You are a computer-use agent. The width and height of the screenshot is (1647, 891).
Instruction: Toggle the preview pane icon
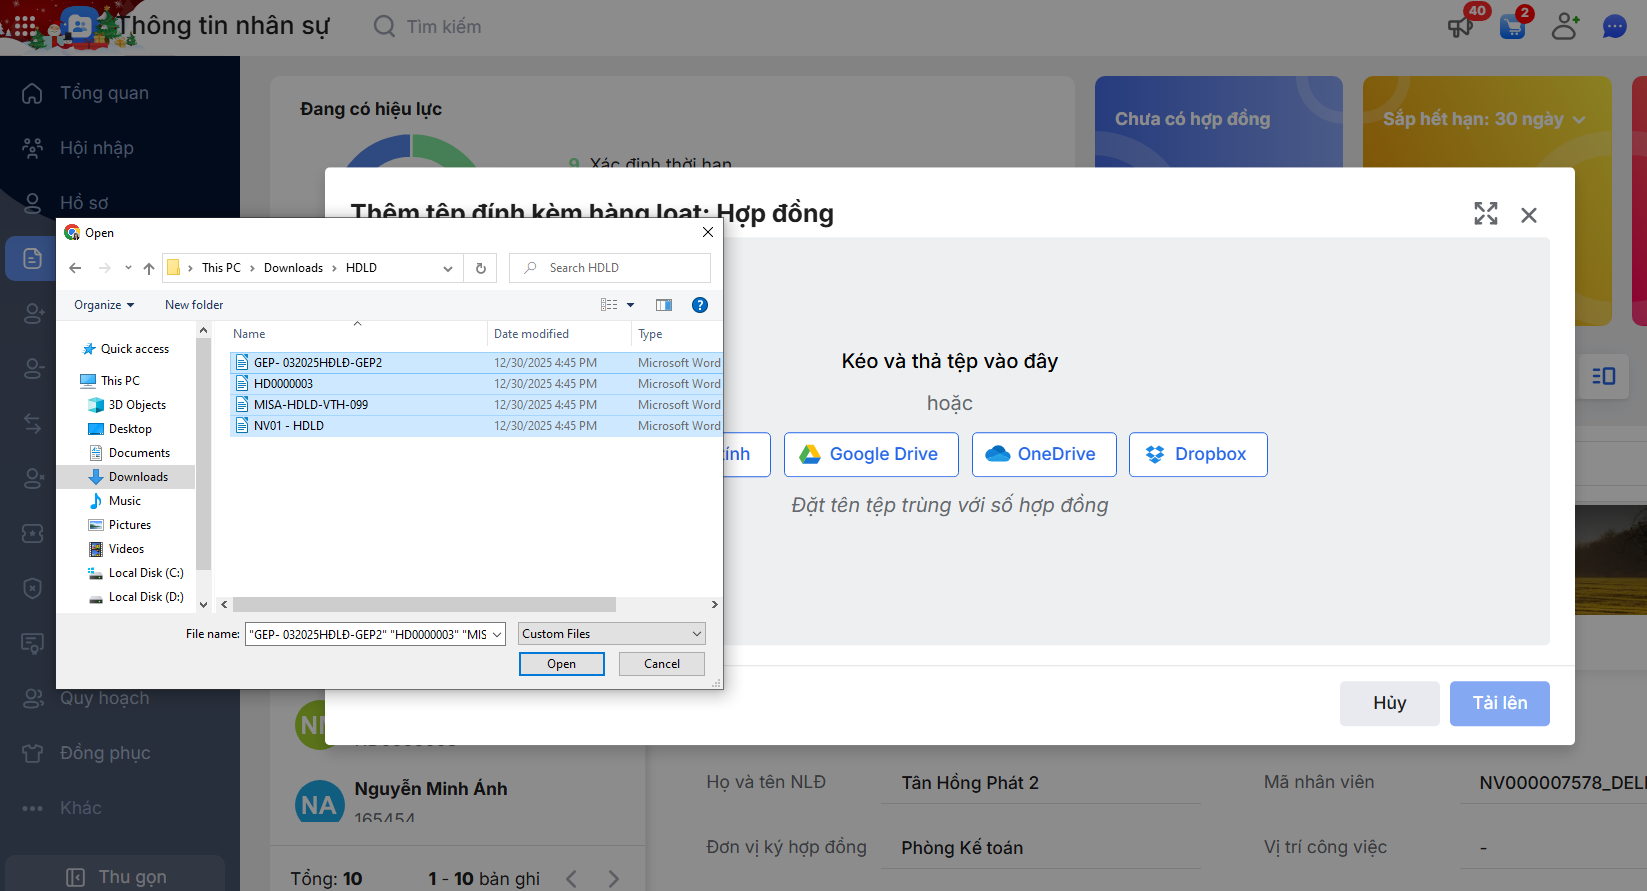tap(663, 305)
